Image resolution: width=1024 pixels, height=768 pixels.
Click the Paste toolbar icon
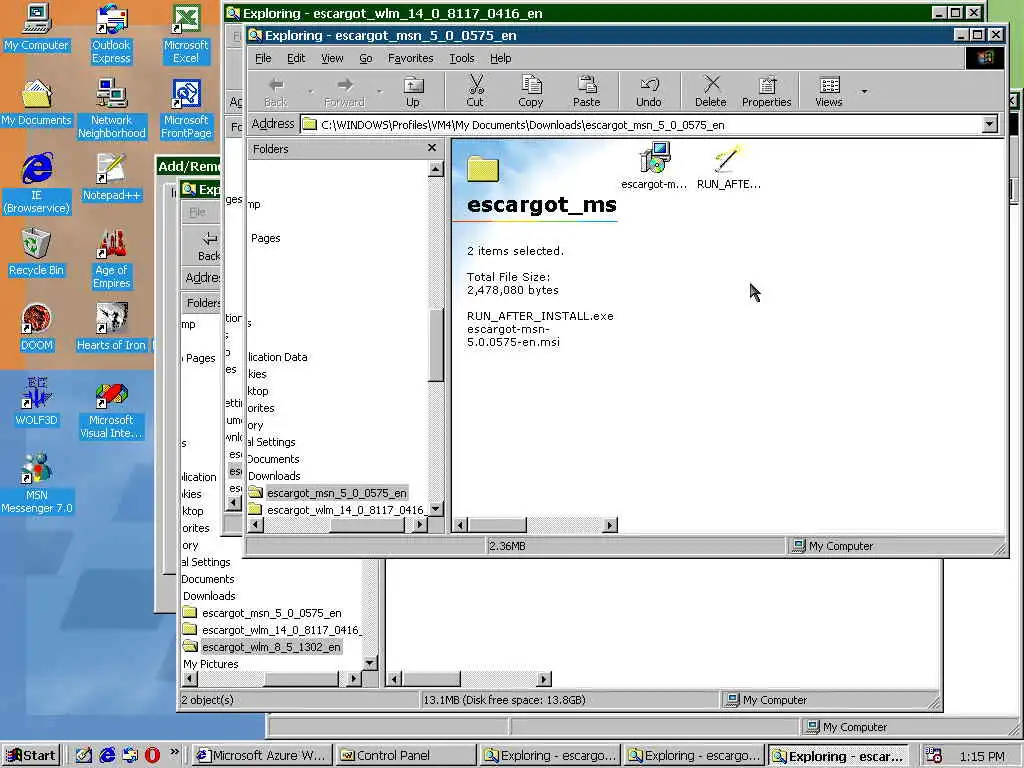pyautogui.click(x=586, y=90)
